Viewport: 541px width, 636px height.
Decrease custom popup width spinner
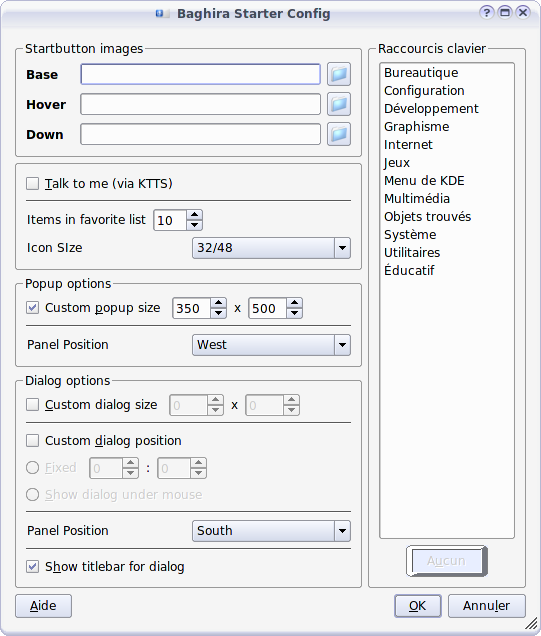click(219, 313)
